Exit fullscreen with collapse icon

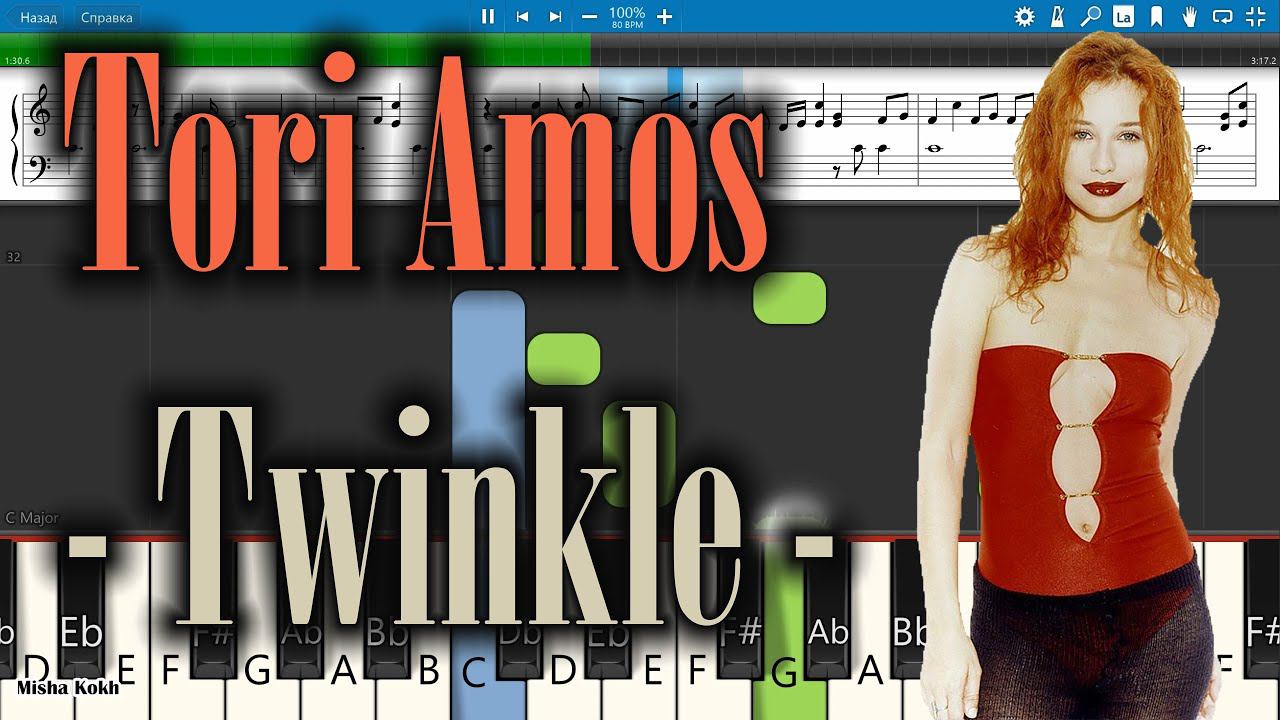[x=1255, y=16]
